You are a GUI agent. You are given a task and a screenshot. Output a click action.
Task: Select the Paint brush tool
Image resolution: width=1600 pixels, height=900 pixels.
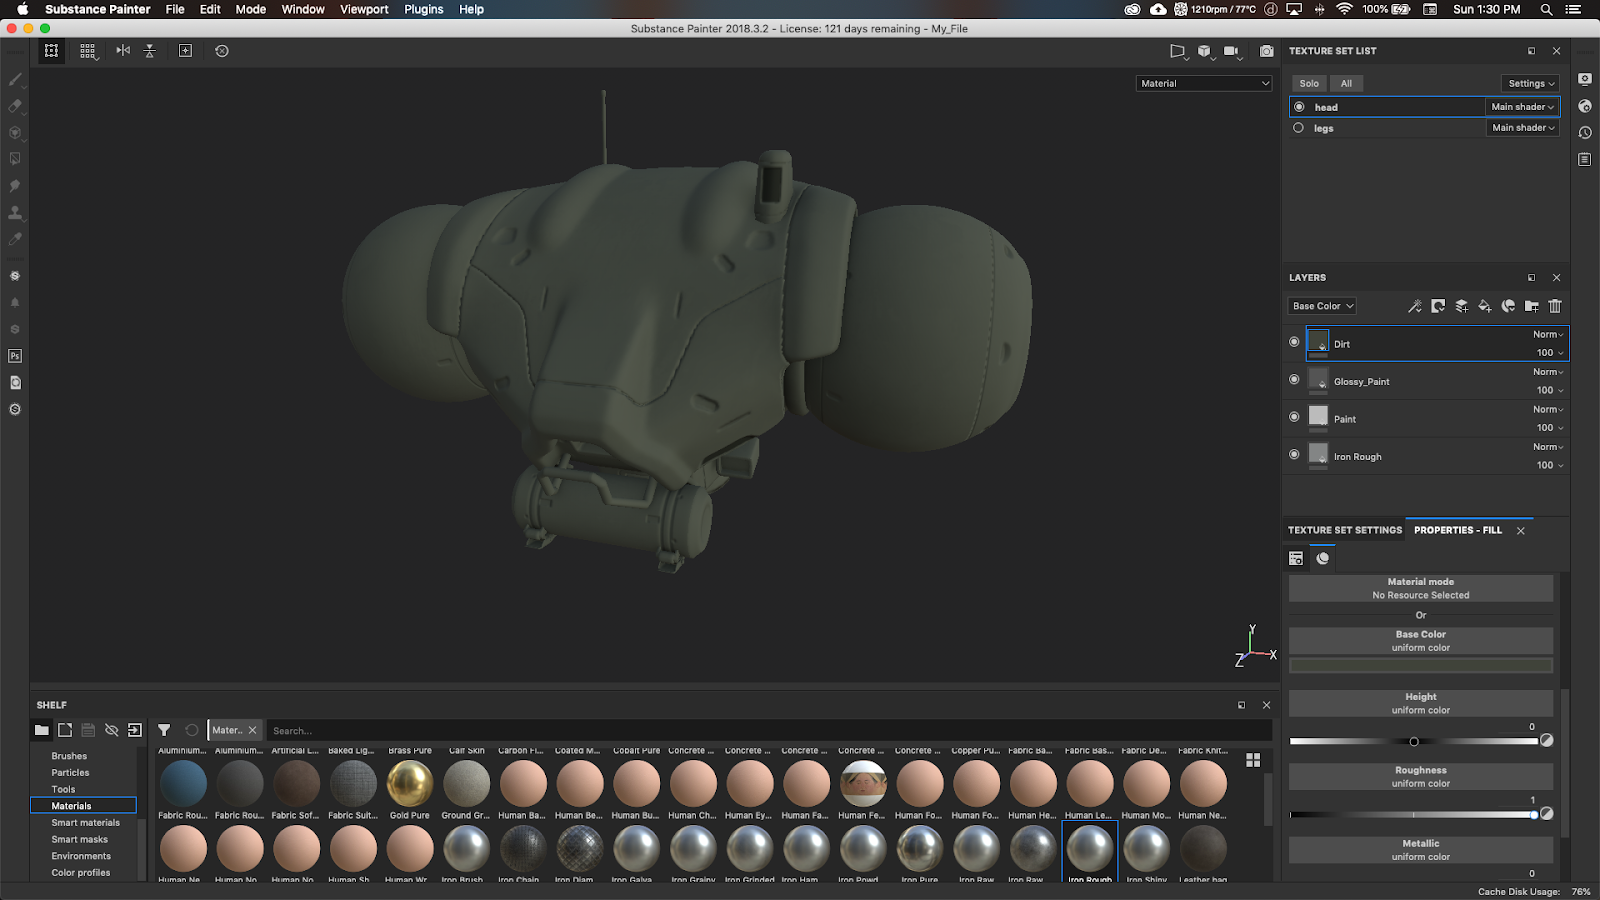tap(14, 80)
